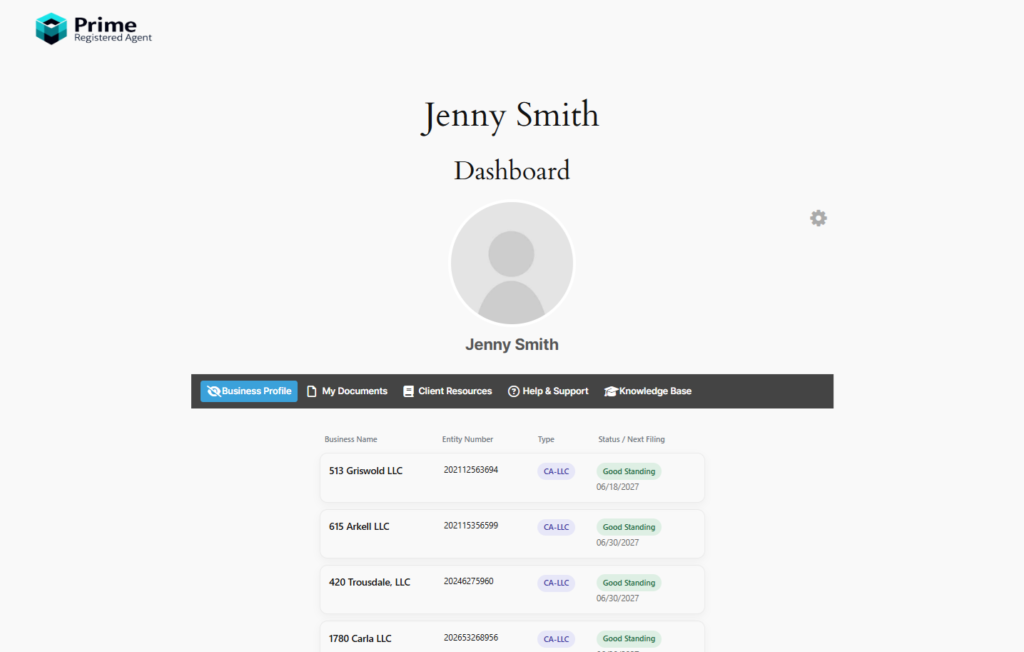Image resolution: width=1024 pixels, height=652 pixels.
Task: Click the CA-LLC badge for 615 Arkell LLC
Action: [x=556, y=527]
